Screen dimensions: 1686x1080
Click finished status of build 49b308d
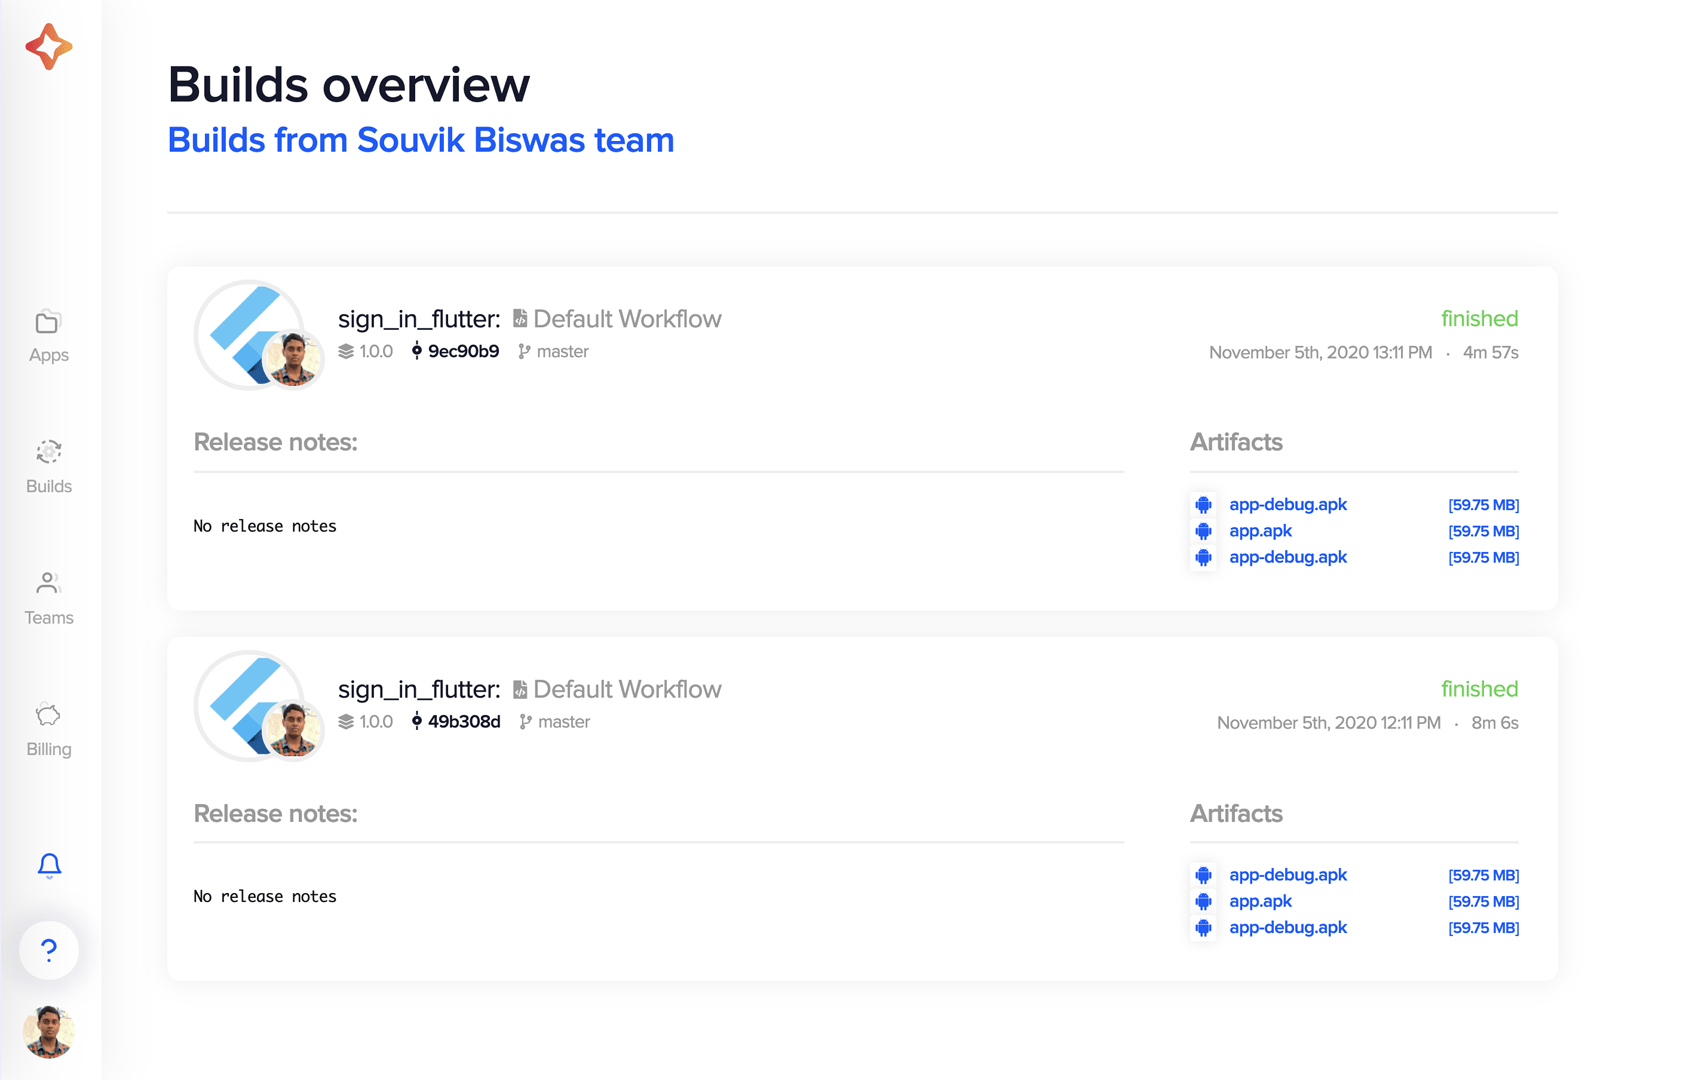(1479, 689)
